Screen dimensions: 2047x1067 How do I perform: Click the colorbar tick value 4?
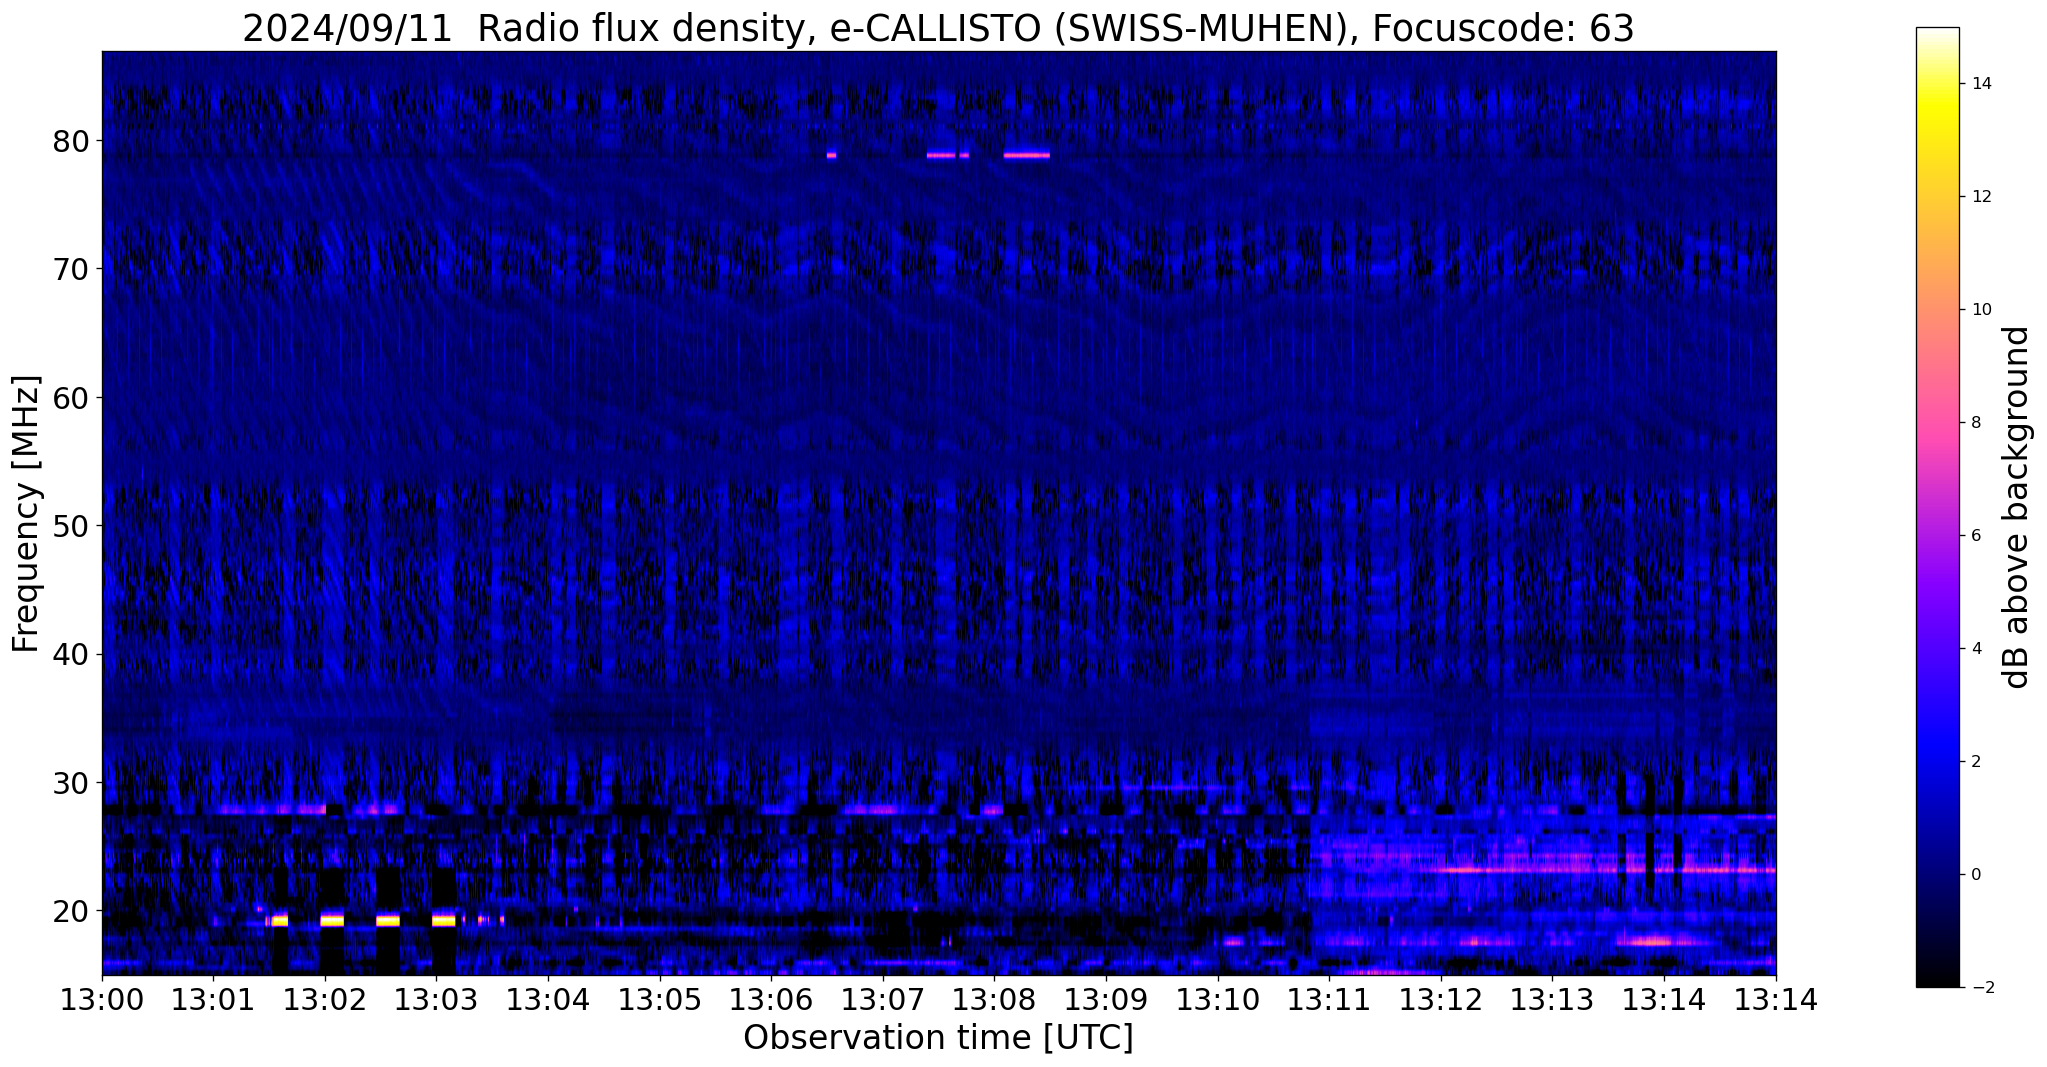[1975, 649]
